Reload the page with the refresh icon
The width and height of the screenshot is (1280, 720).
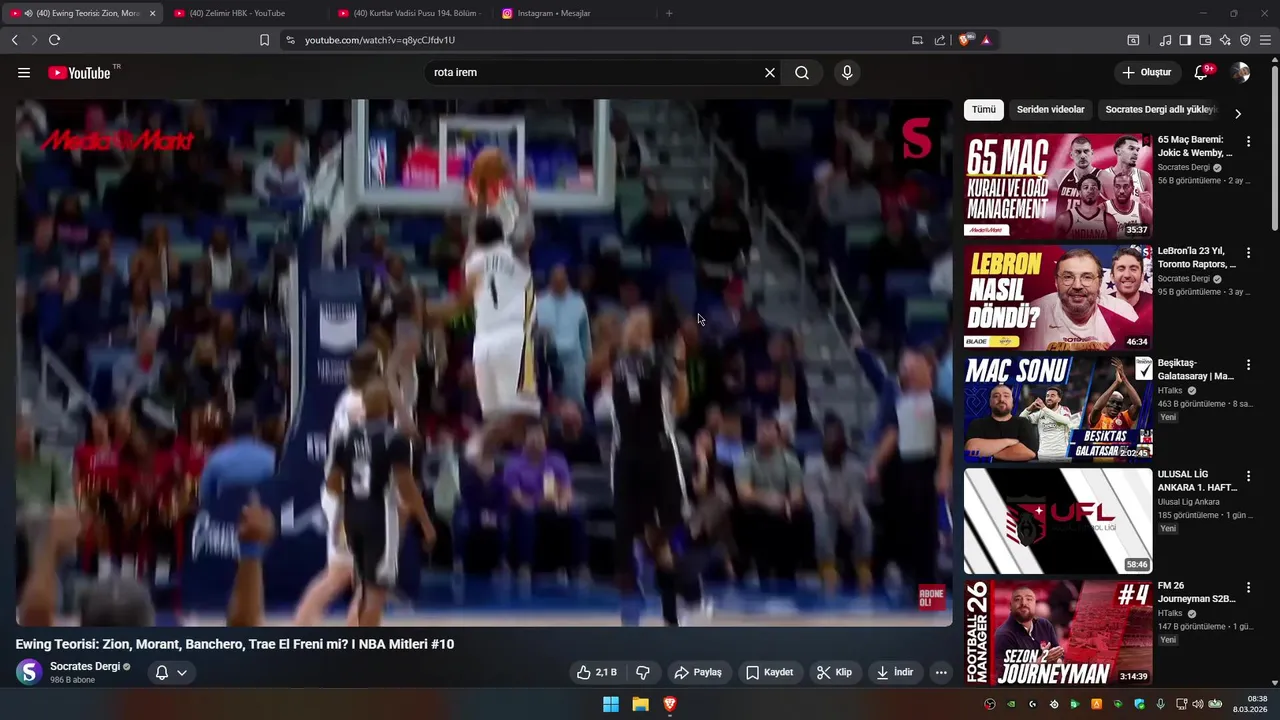54,40
